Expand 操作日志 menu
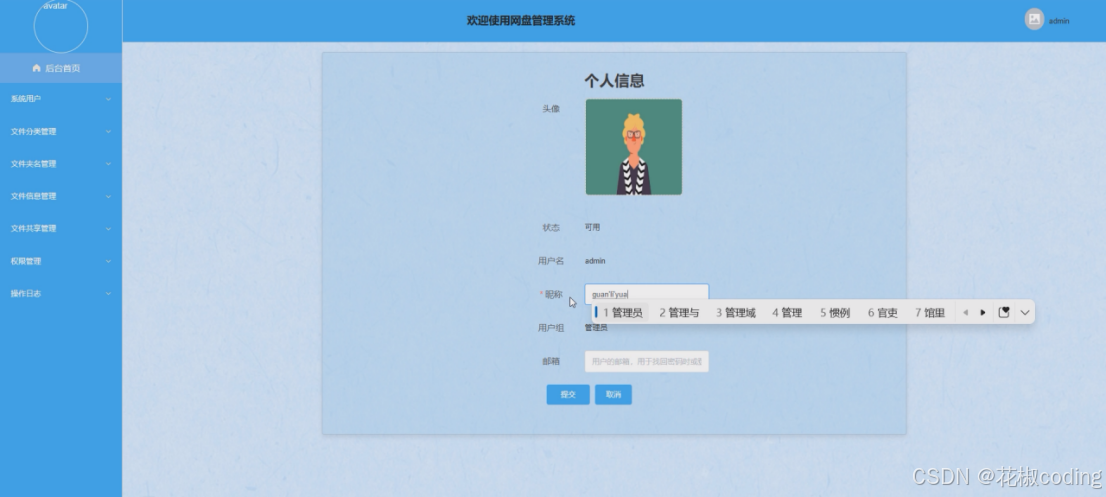 61,293
